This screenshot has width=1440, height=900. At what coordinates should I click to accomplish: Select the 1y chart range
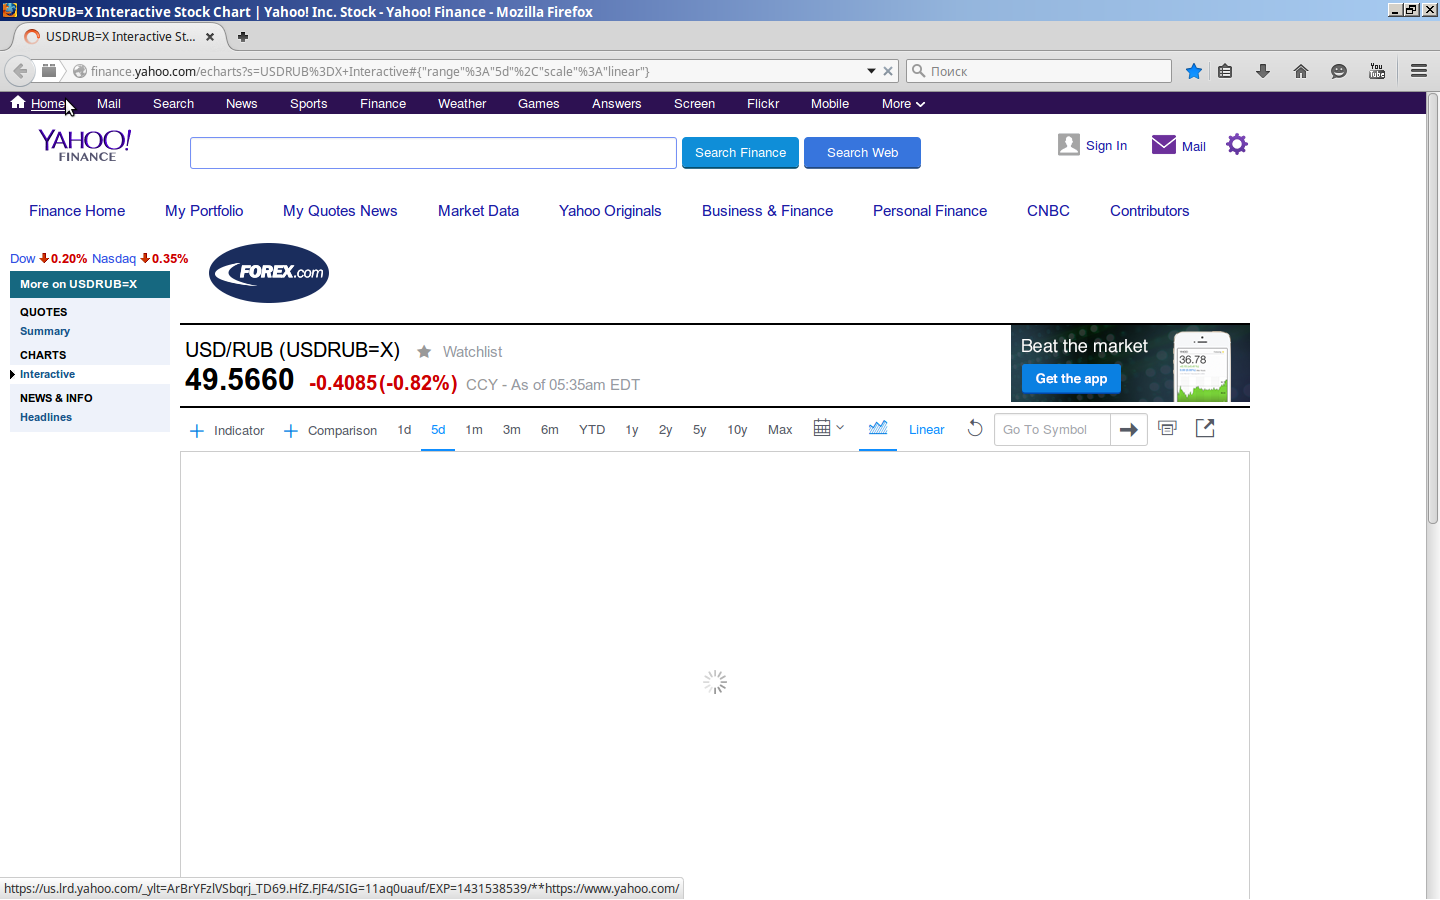632,430
